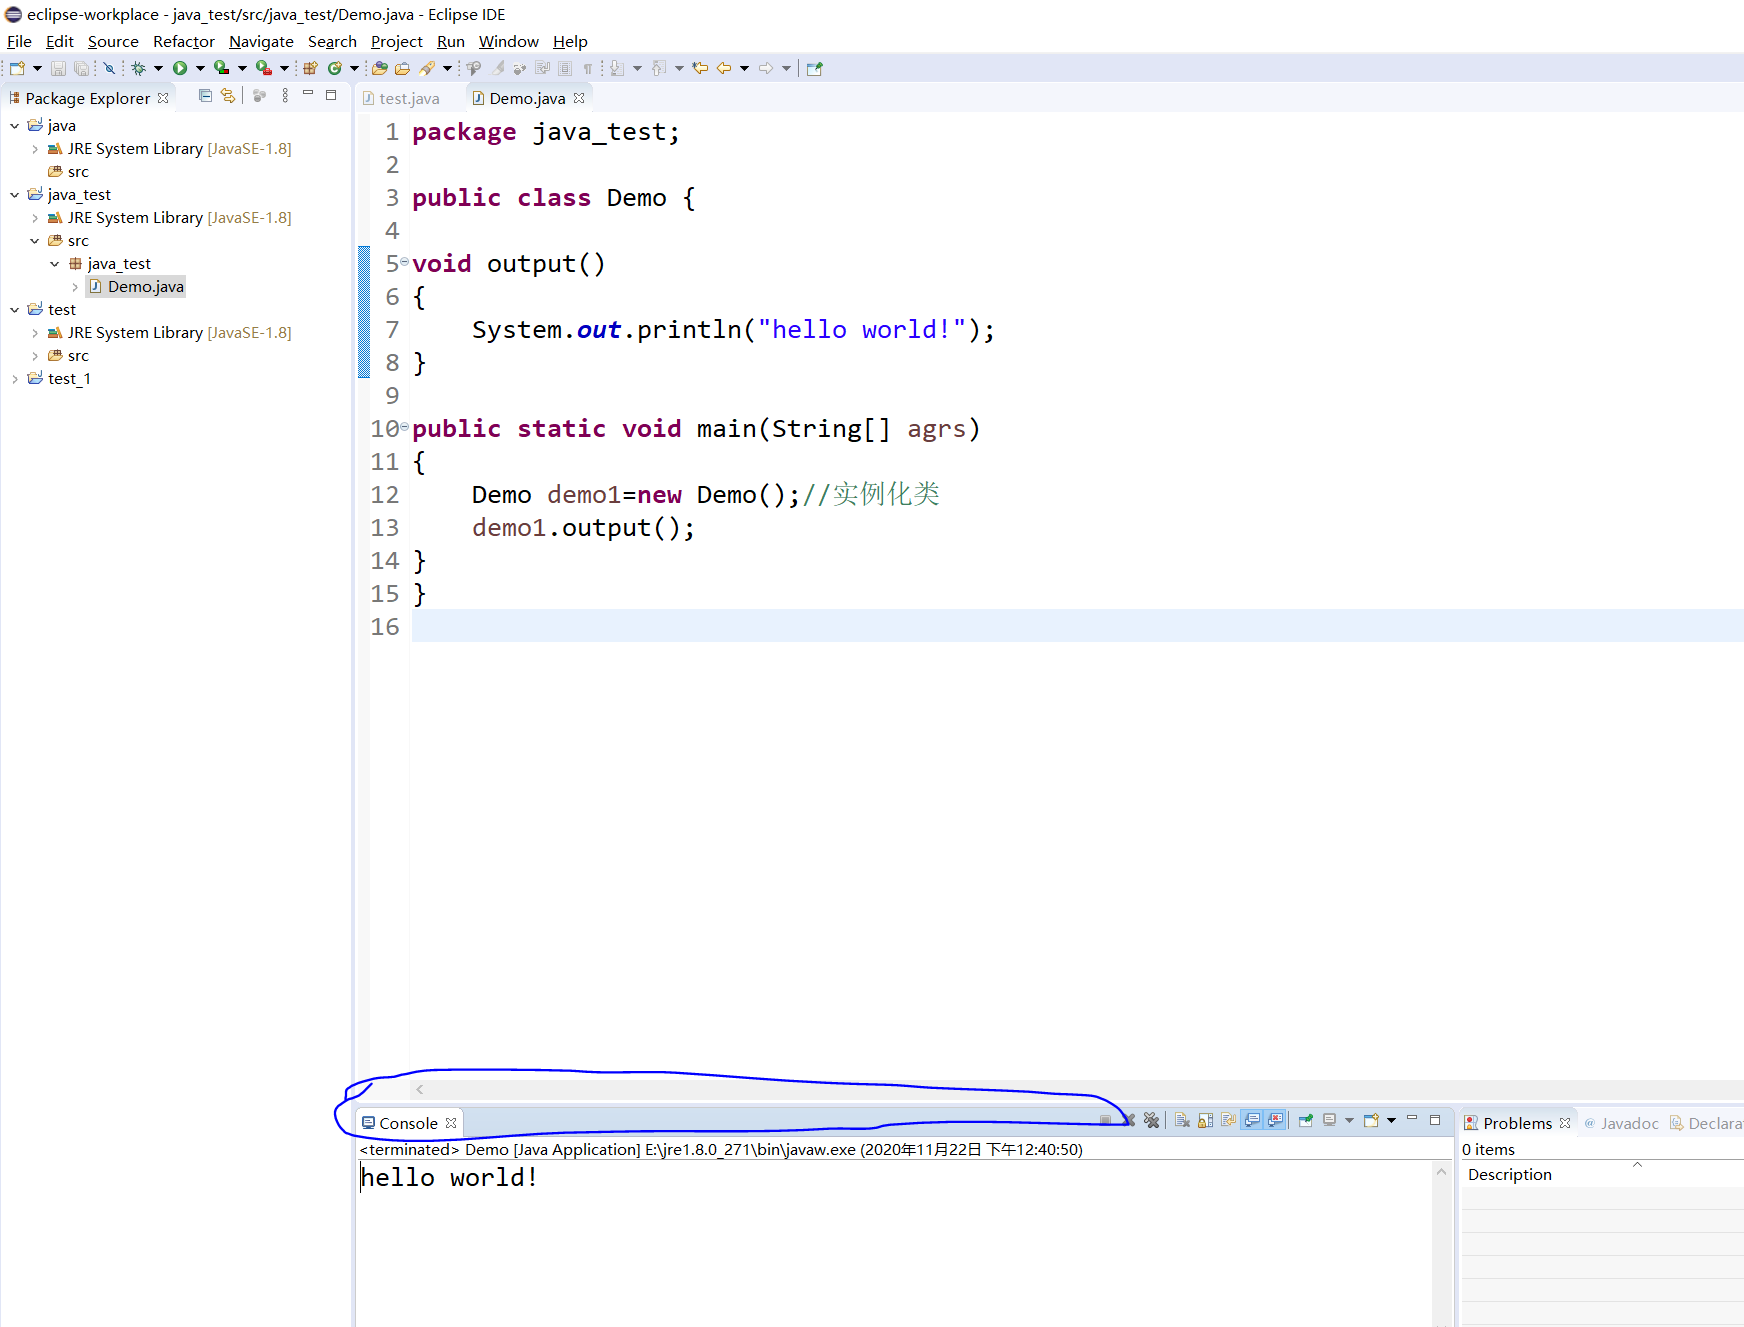Open the Navigate menu
Image resolution: width=1744 pixels, height=1327 pixels.
click(x=261, y=41)
